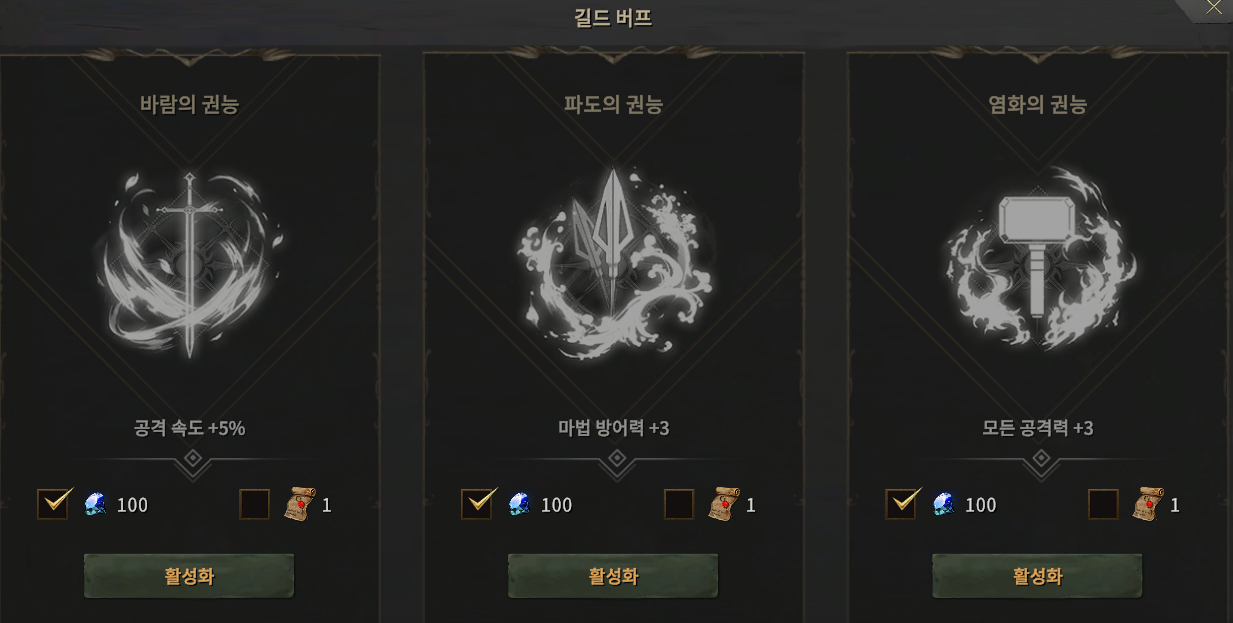Activate 염화의 권능 with the 활성화 button
Image resolution: width=1233 pixels, height=623 pixels.
[x=1037, y=576]
